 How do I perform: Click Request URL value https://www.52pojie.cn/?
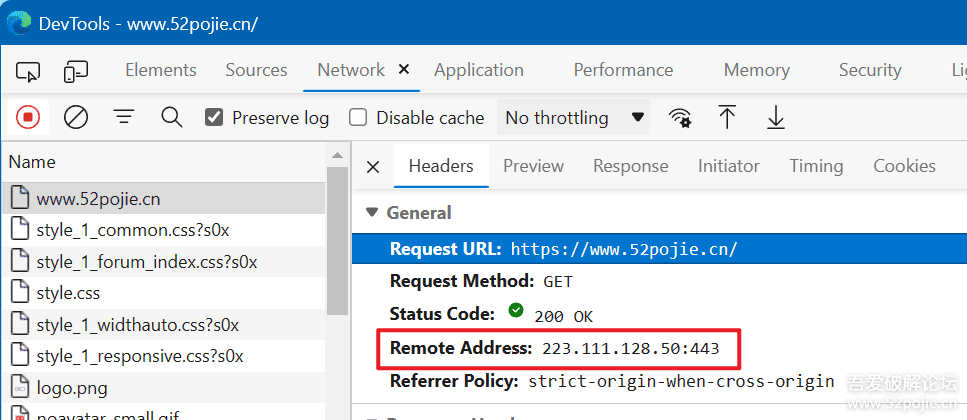point(624,249)
